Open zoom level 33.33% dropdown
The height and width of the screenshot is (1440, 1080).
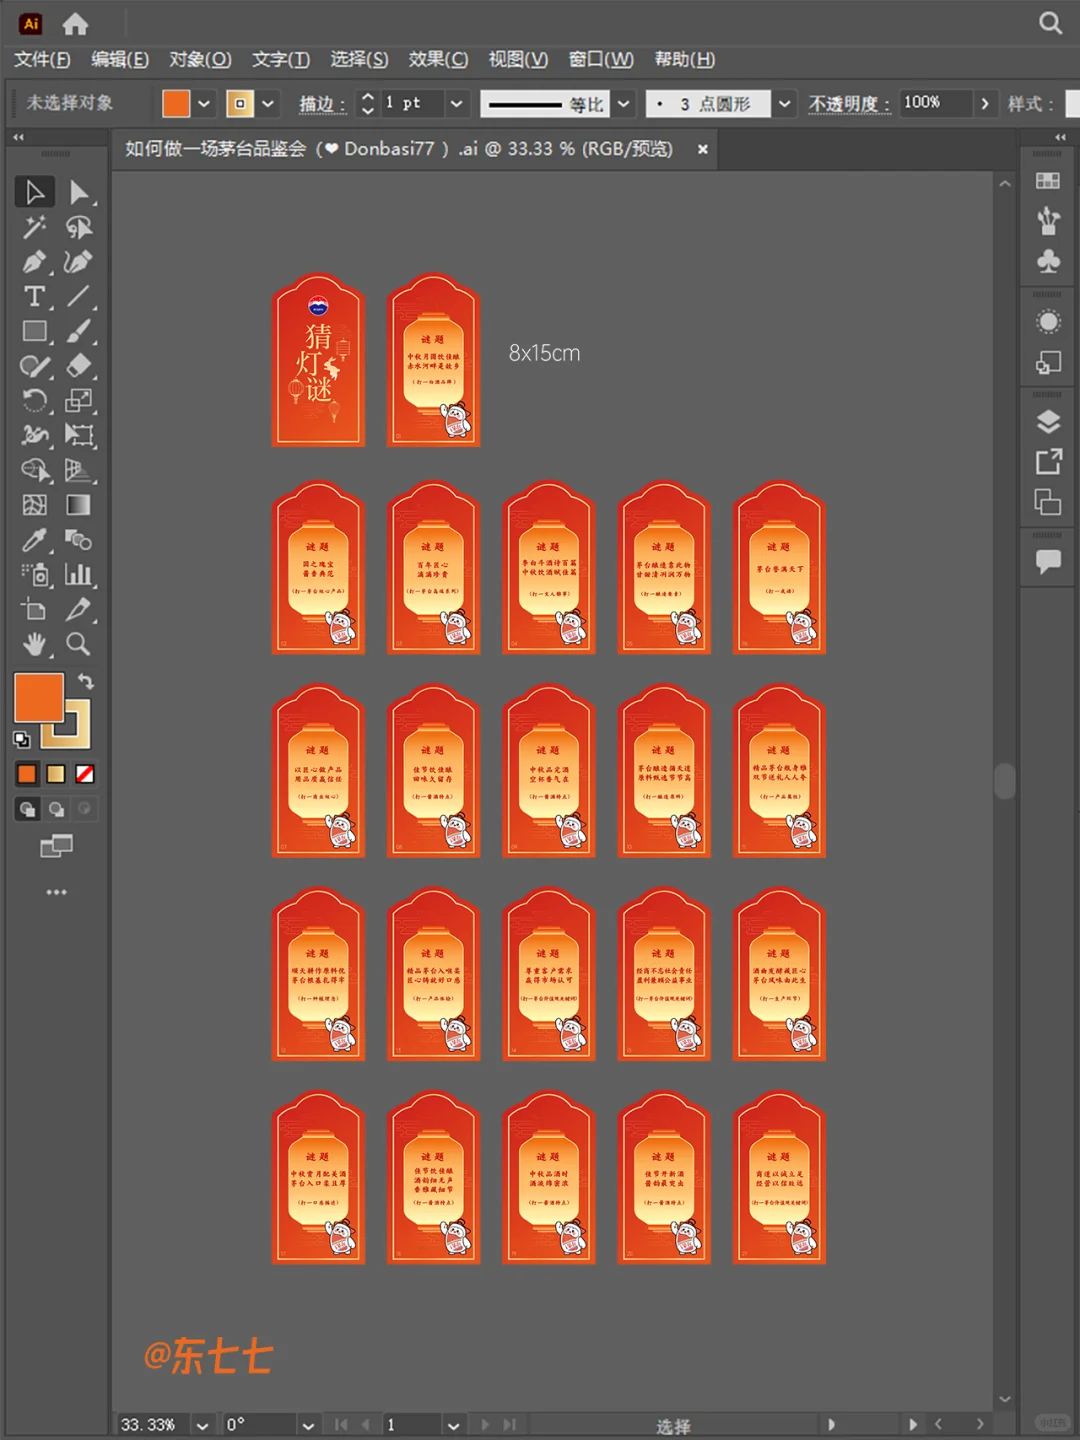point(204,1425)
